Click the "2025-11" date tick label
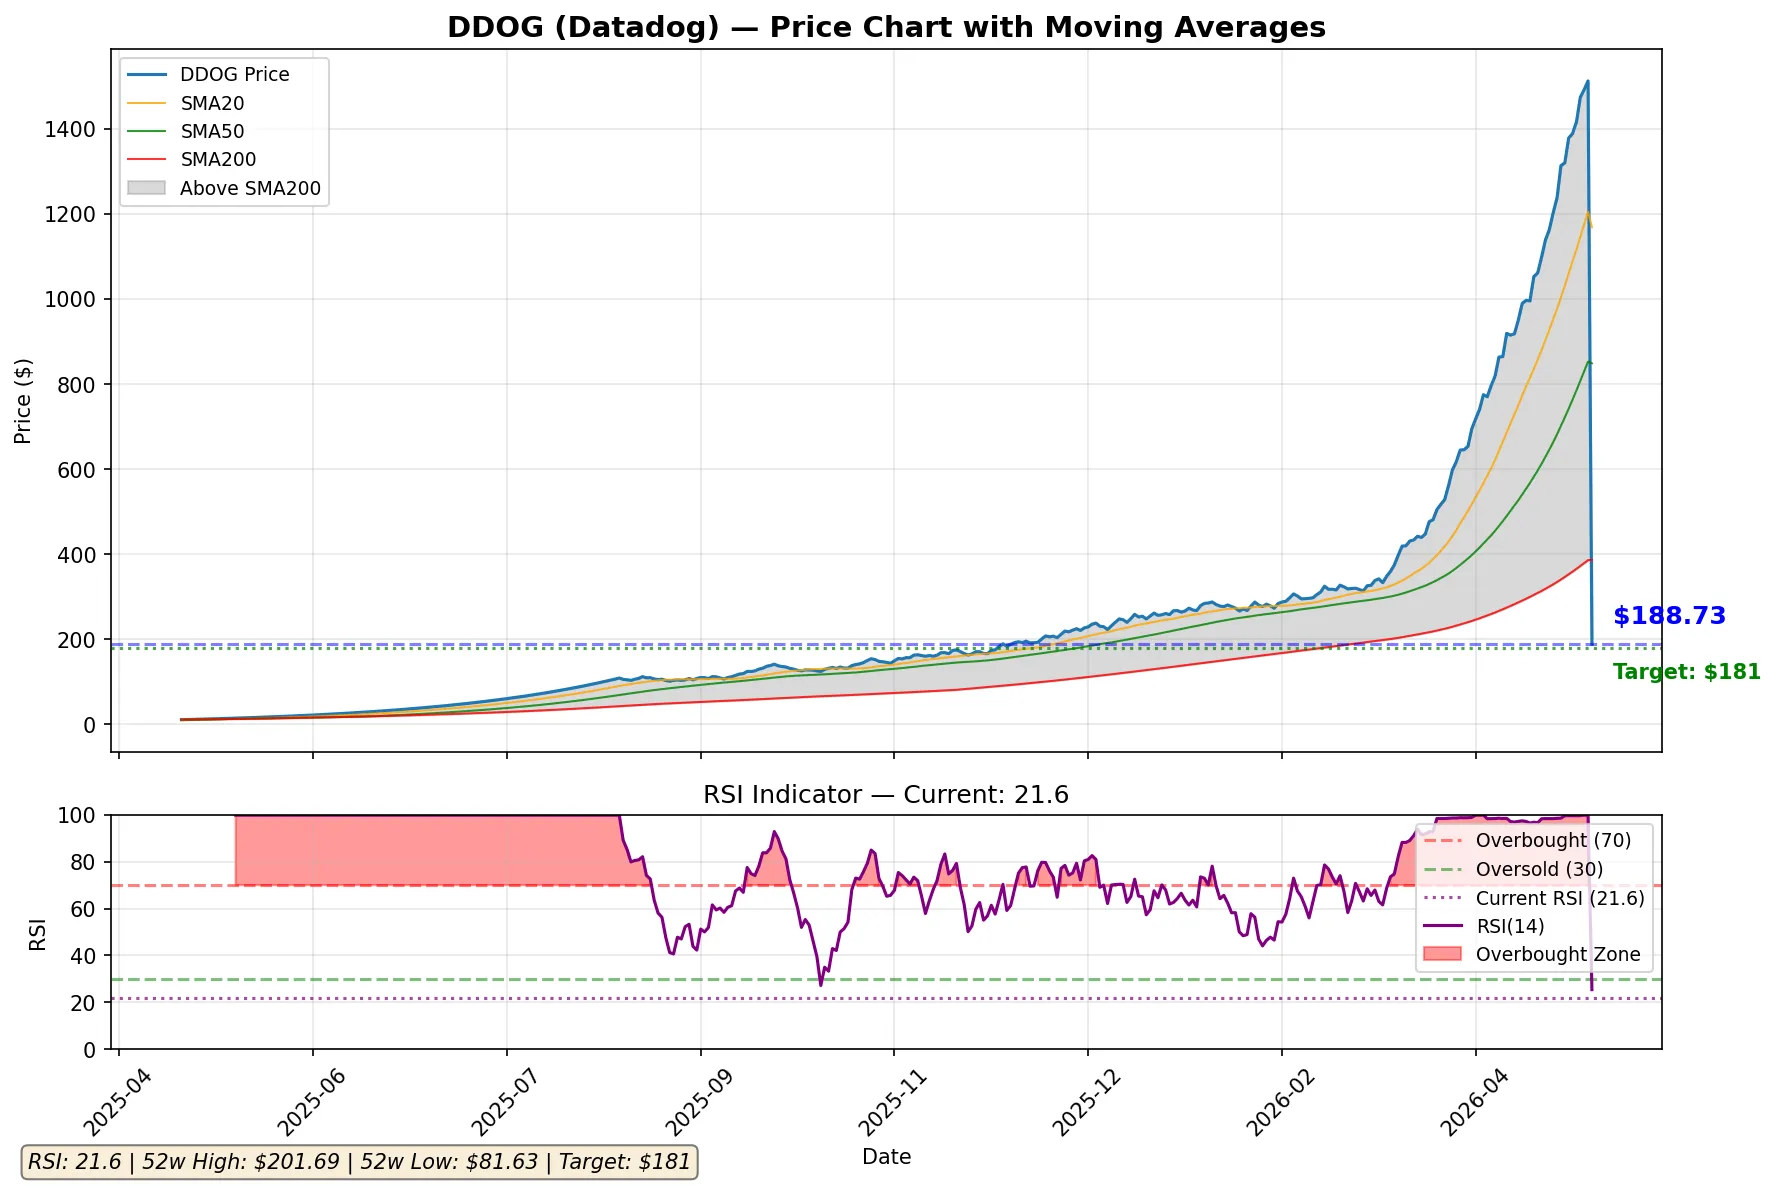This screenshot has width=1776, height=1188. tap(893, 1102)
